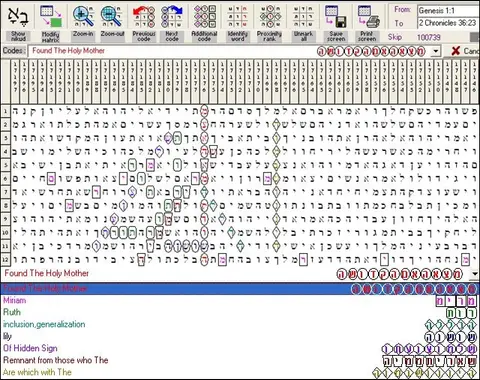480x380 pixels.
Task: Click matrix row header 10
Action: pos(5,232)
